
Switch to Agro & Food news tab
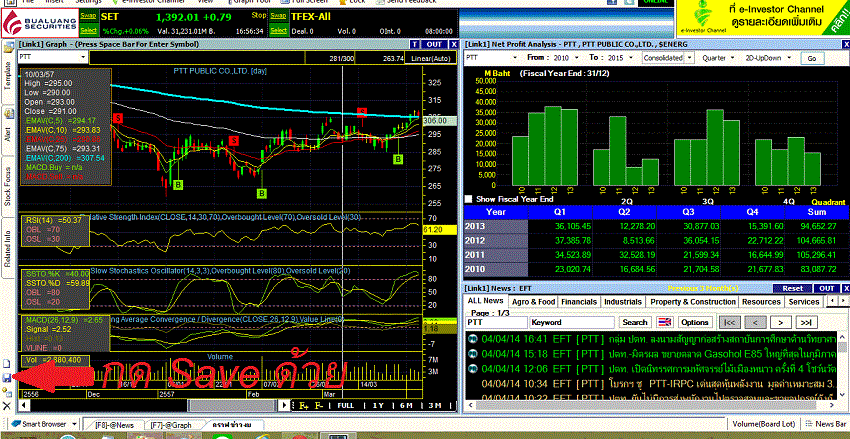tap(533, 301)
